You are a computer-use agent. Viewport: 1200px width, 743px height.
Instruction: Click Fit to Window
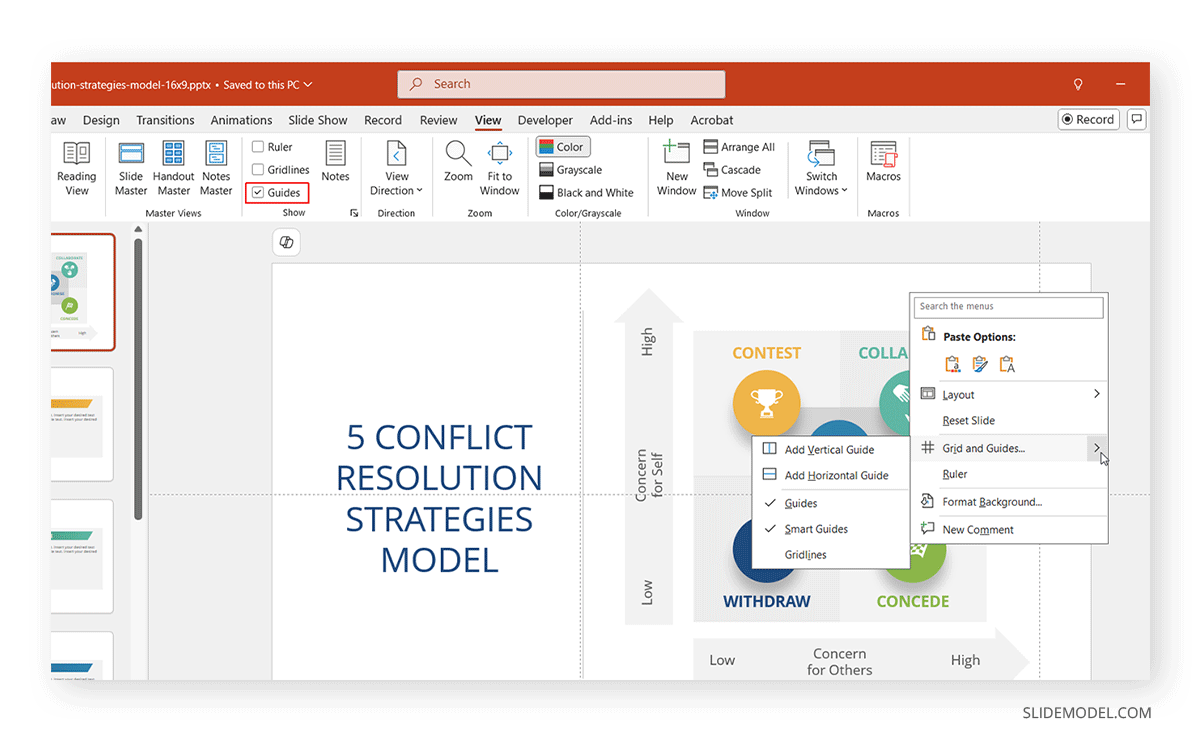click(499, 168)
